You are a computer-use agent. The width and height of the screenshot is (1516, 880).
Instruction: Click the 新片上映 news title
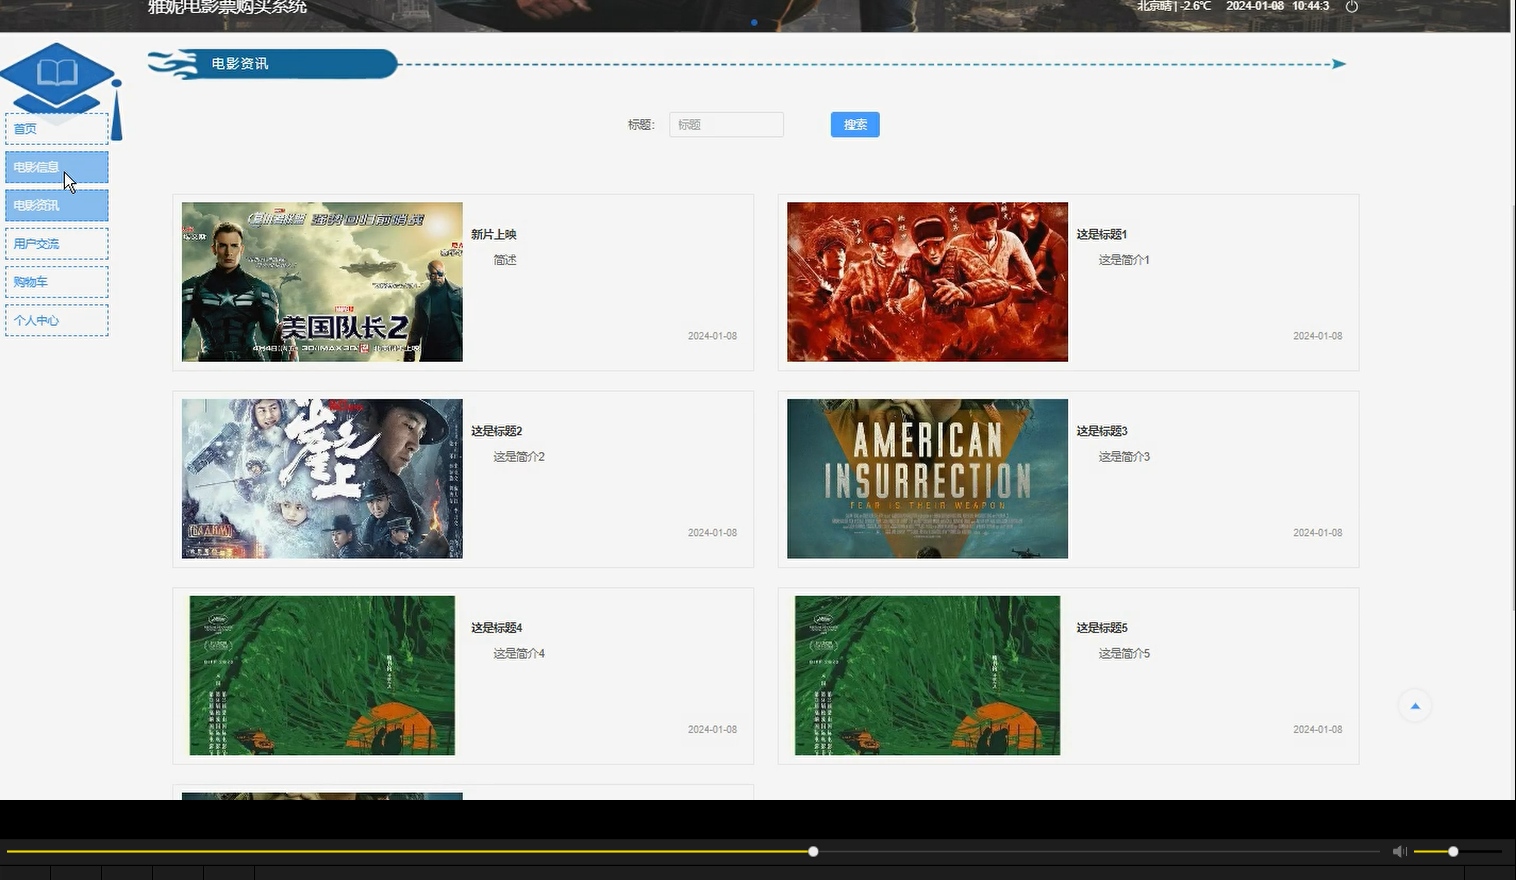[x=494, y=234]
